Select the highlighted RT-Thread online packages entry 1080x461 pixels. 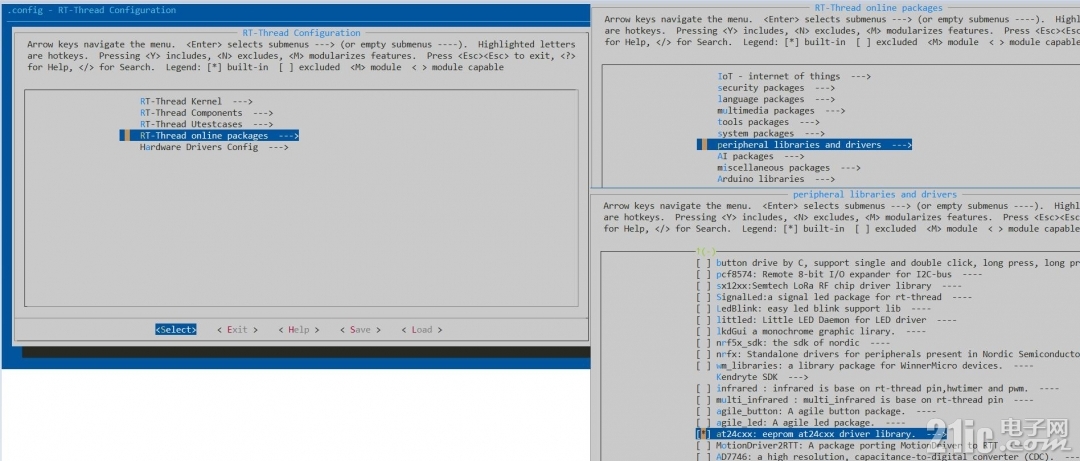click(x=209, y=136)
